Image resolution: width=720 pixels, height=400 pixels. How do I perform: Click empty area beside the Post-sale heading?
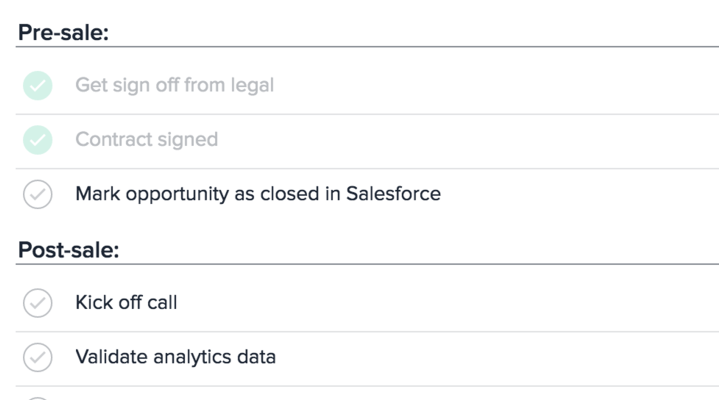point(418,250)
